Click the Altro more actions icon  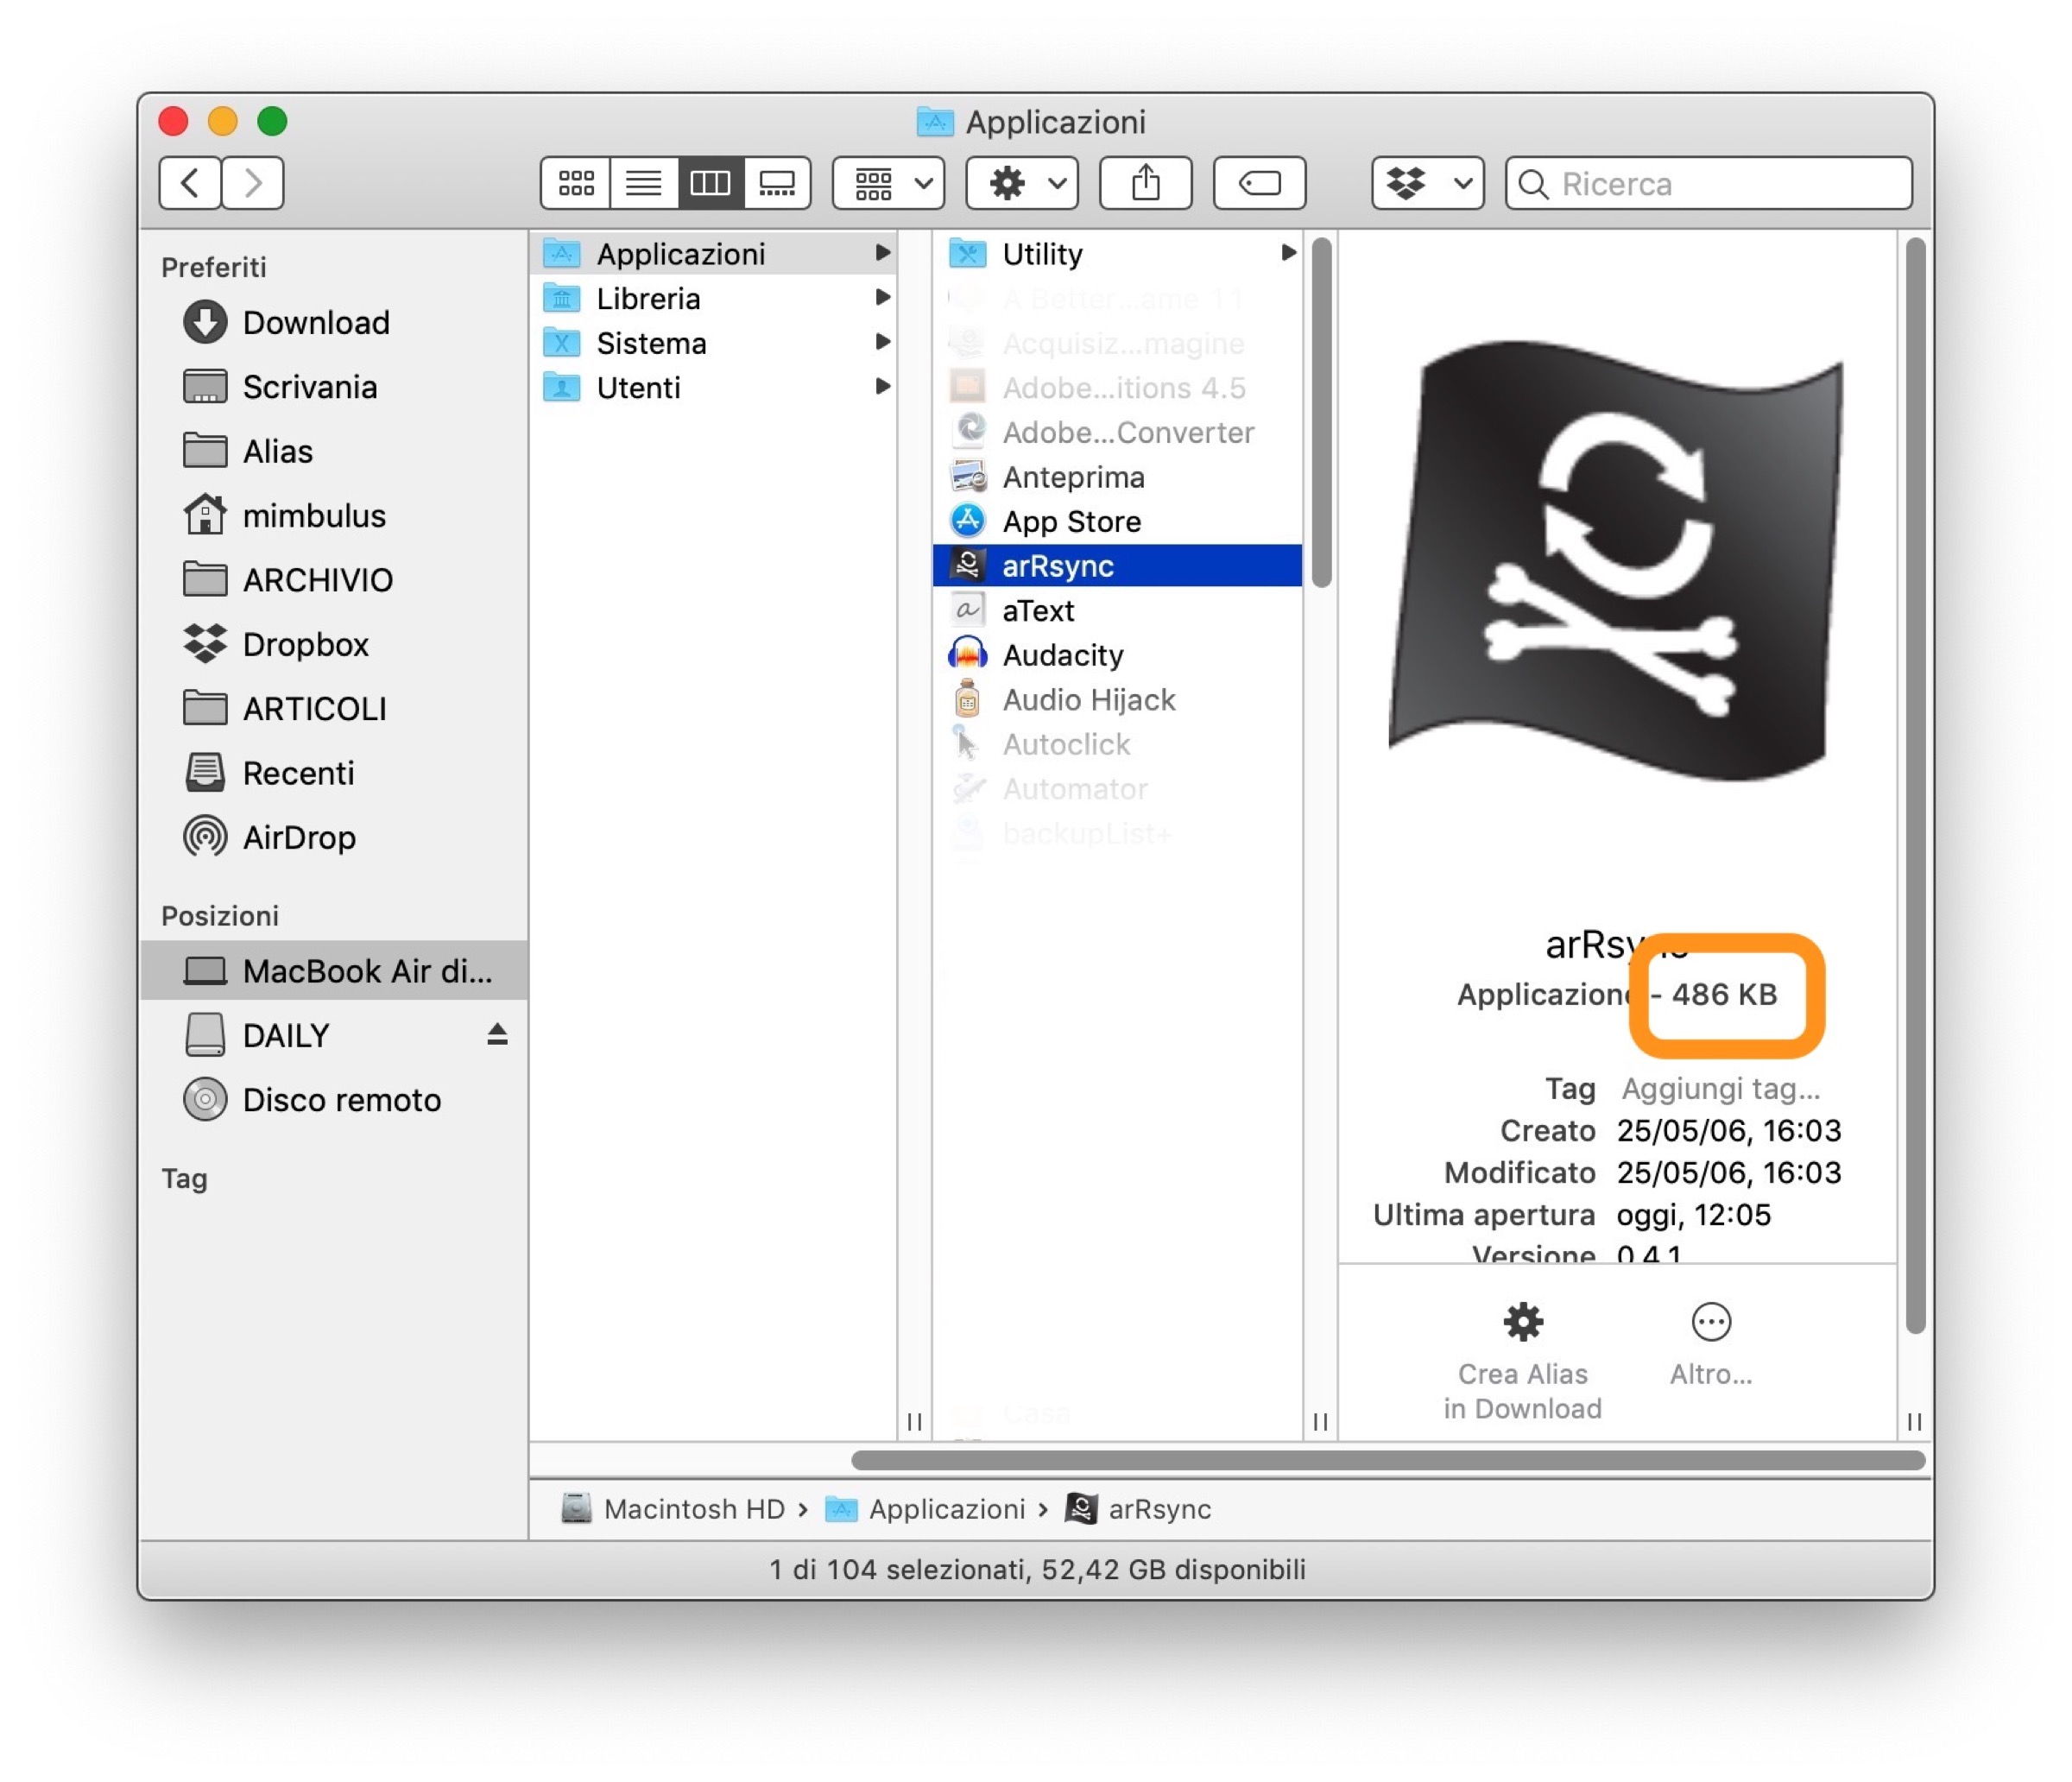[1710, 1321]
